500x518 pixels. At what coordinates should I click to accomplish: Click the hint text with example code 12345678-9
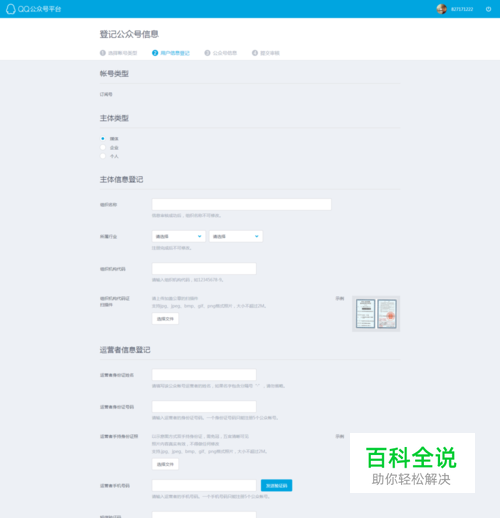[188, 280]
